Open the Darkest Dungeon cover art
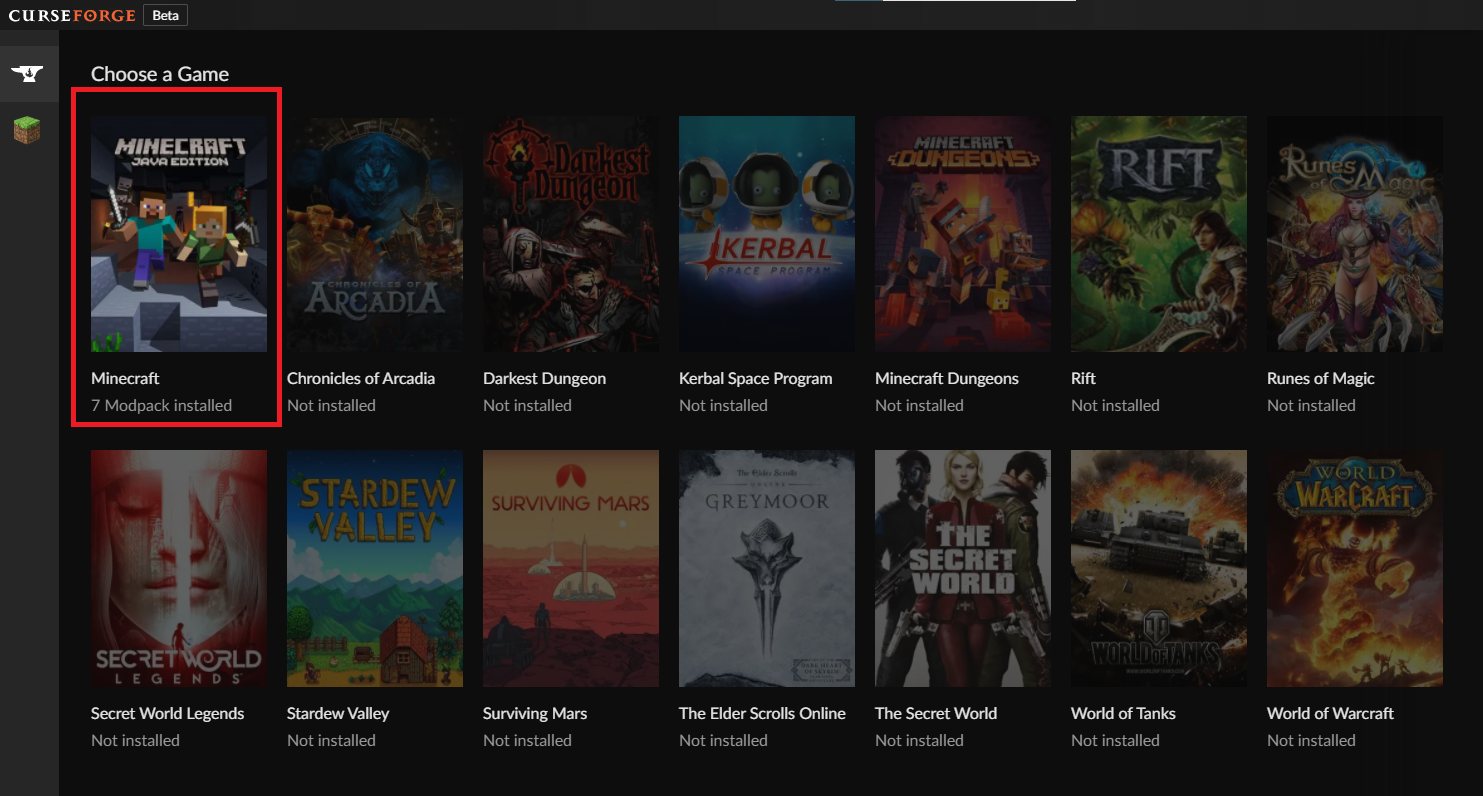 [571, 234]
